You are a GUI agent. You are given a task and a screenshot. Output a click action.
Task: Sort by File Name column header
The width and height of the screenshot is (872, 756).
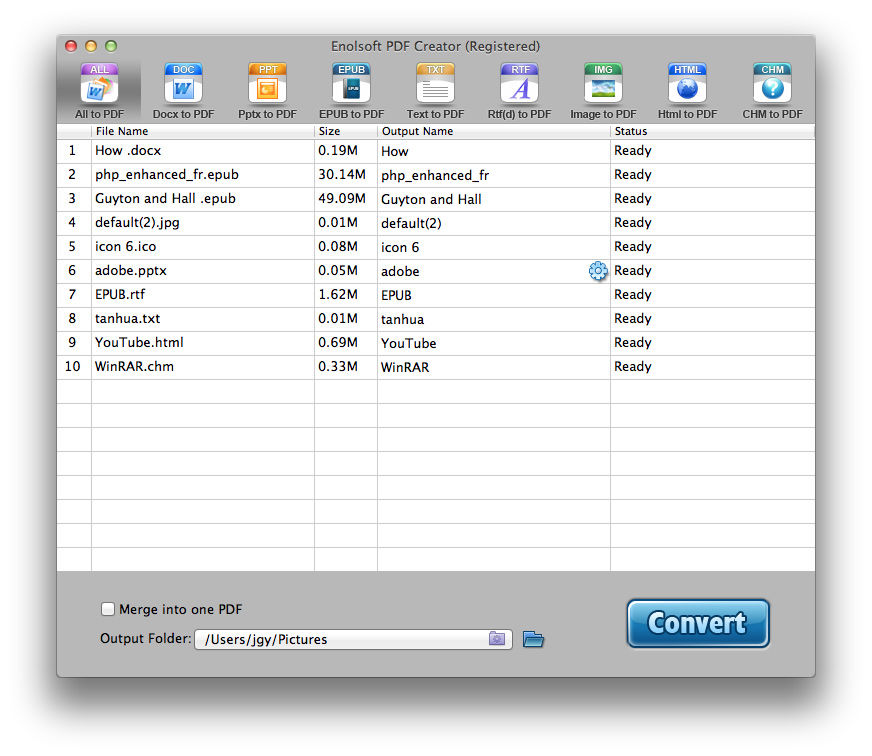tap(203, 131)
